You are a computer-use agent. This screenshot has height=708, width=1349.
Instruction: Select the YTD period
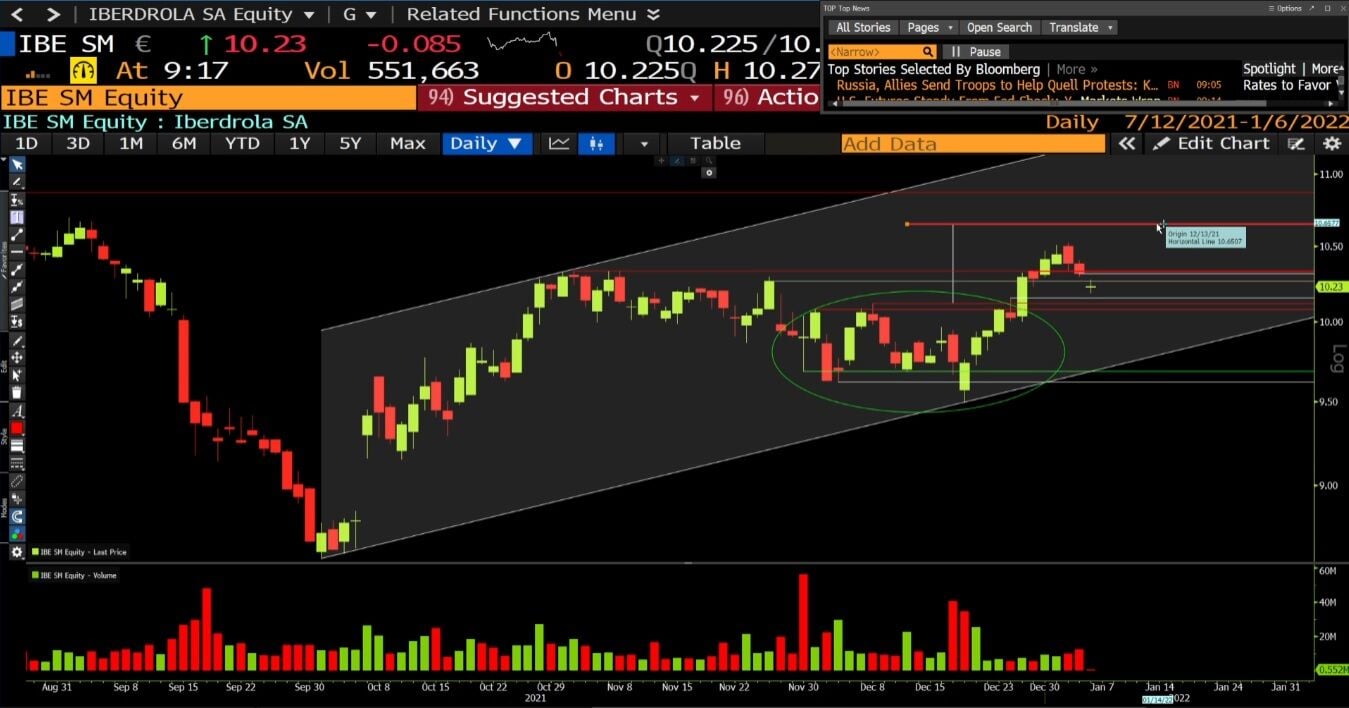[x=242, y=143]
